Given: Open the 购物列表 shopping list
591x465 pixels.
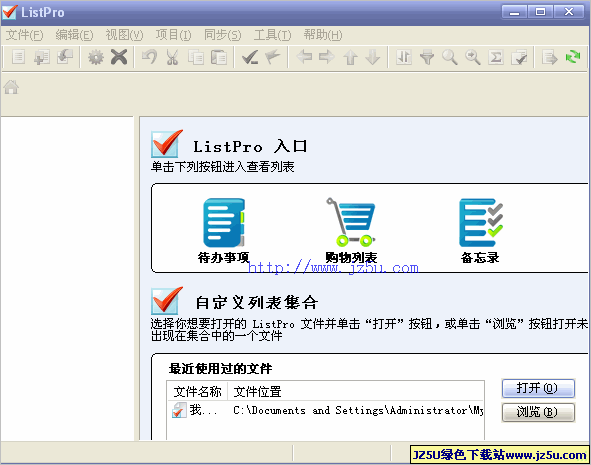Looking at the screenshot, I should pos(351,231).
